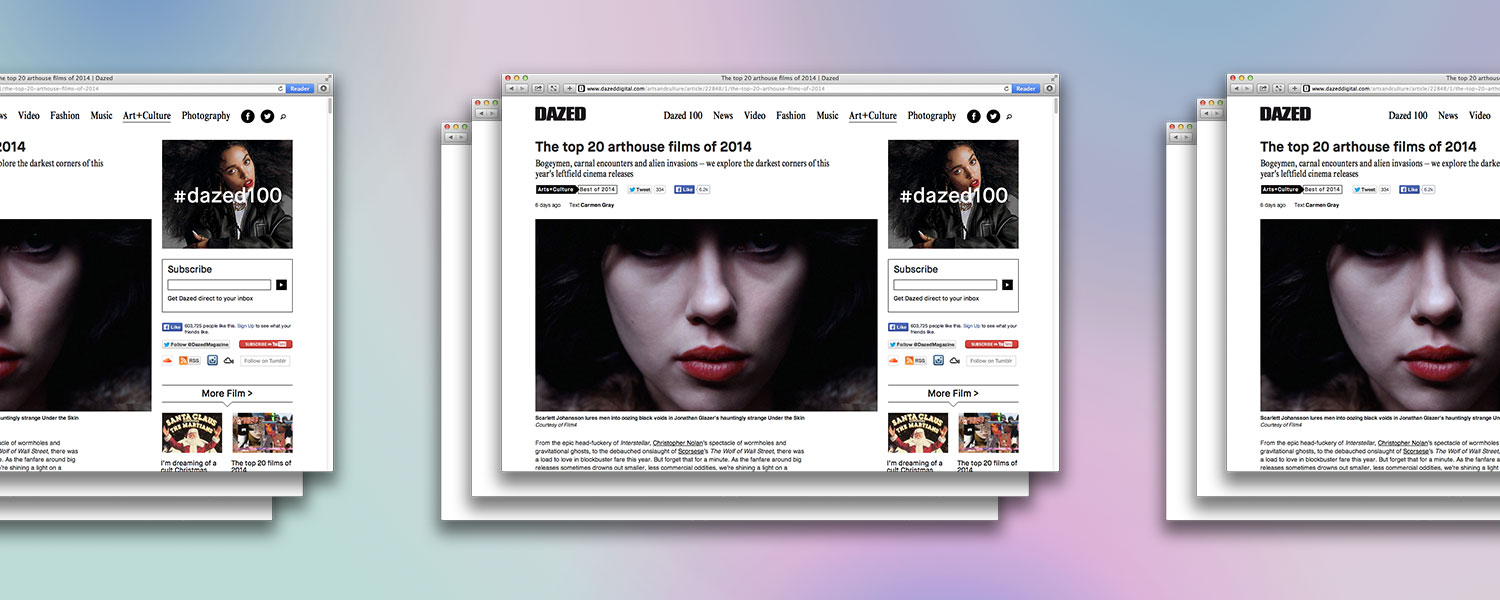
Task: Open News in the right window nav
Action: tap(1448, 116)
